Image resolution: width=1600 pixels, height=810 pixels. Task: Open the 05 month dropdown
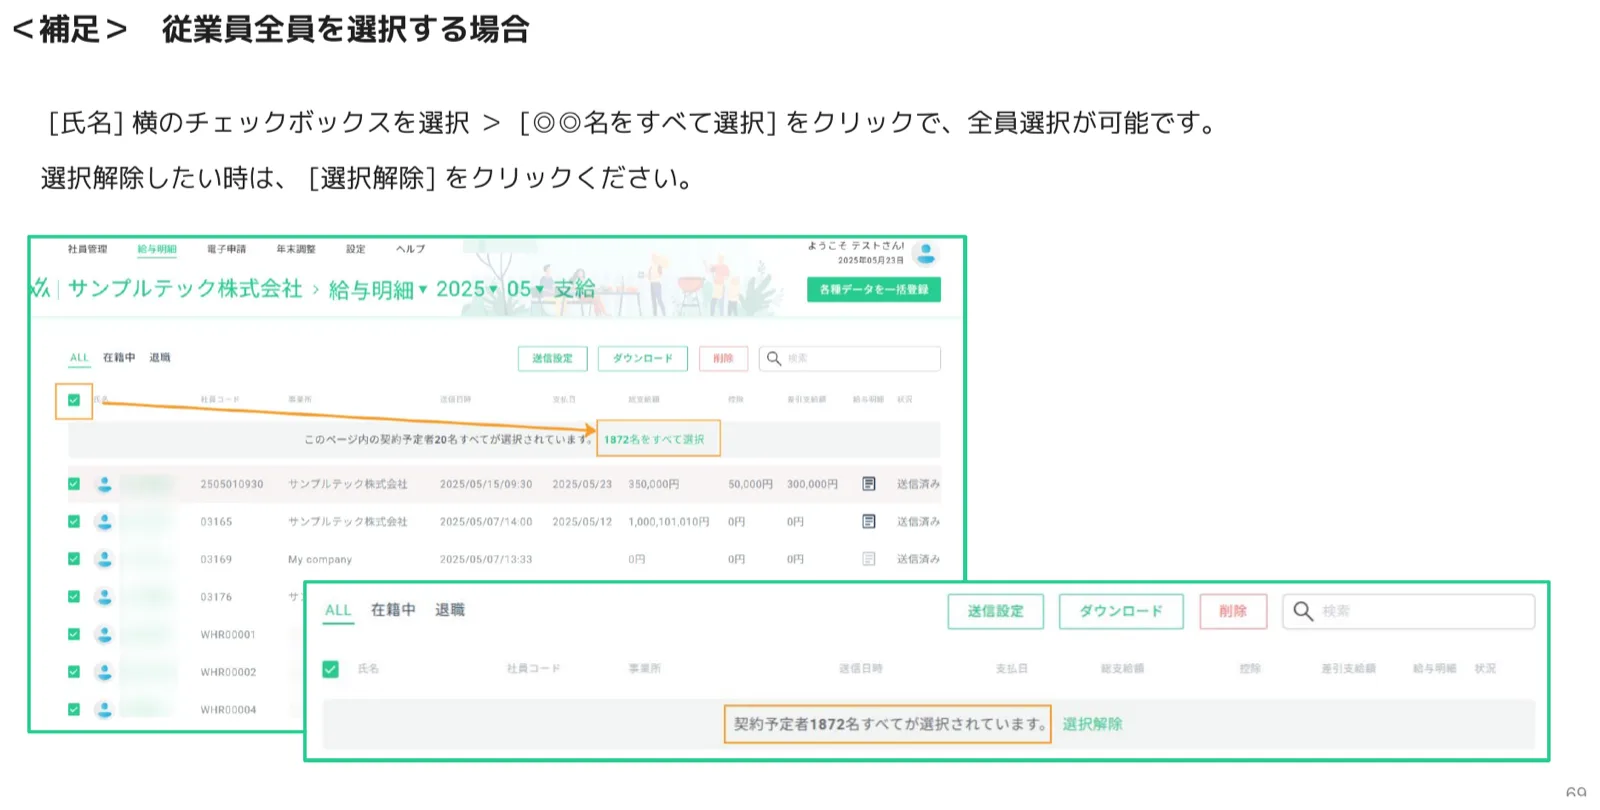(x=525, y=289)
